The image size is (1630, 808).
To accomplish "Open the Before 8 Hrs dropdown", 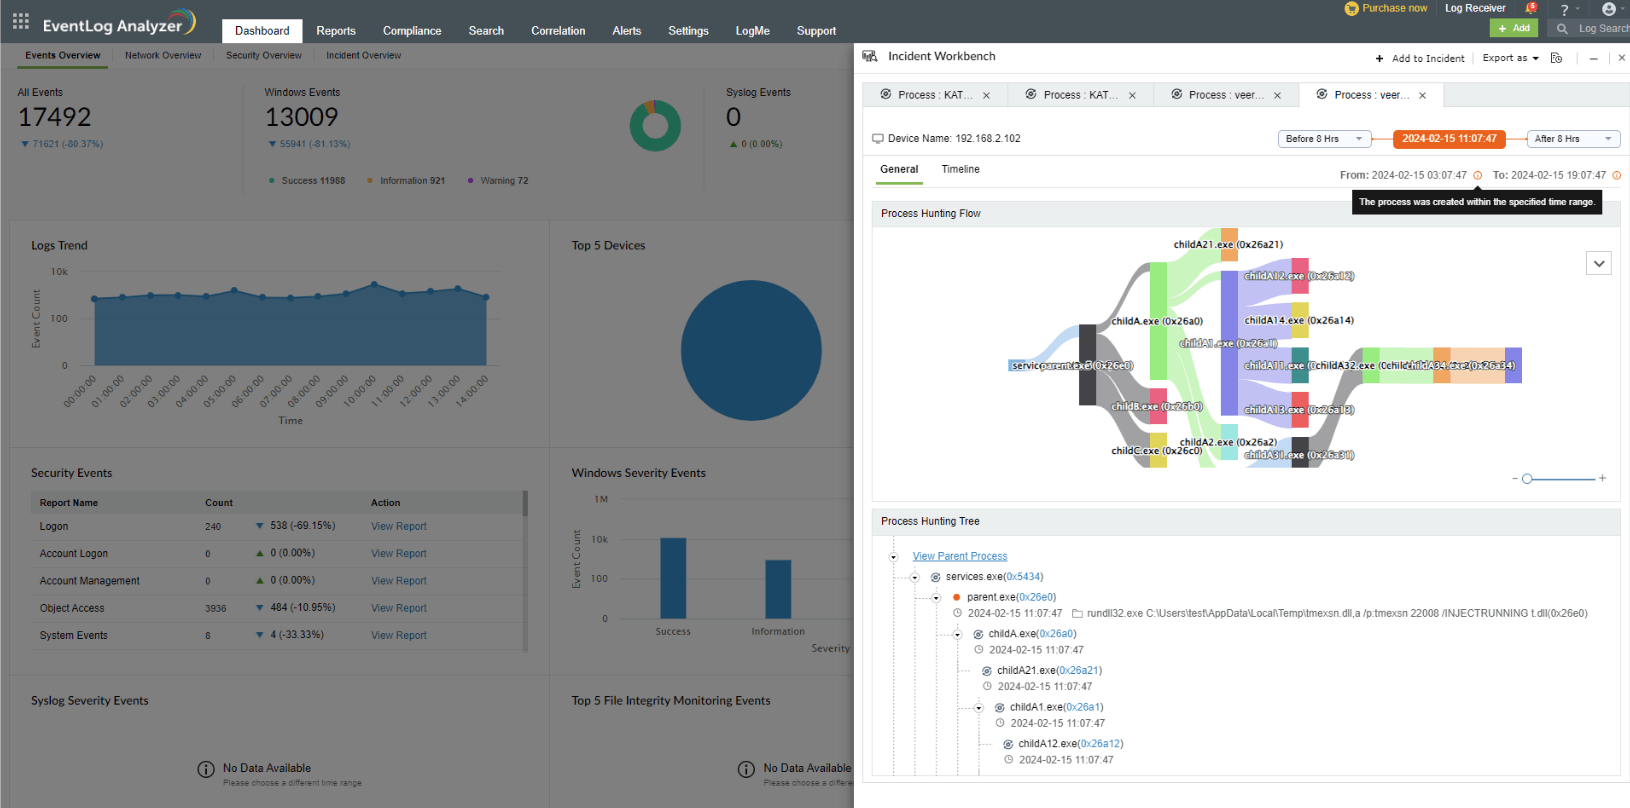I will click(1324, 139).
